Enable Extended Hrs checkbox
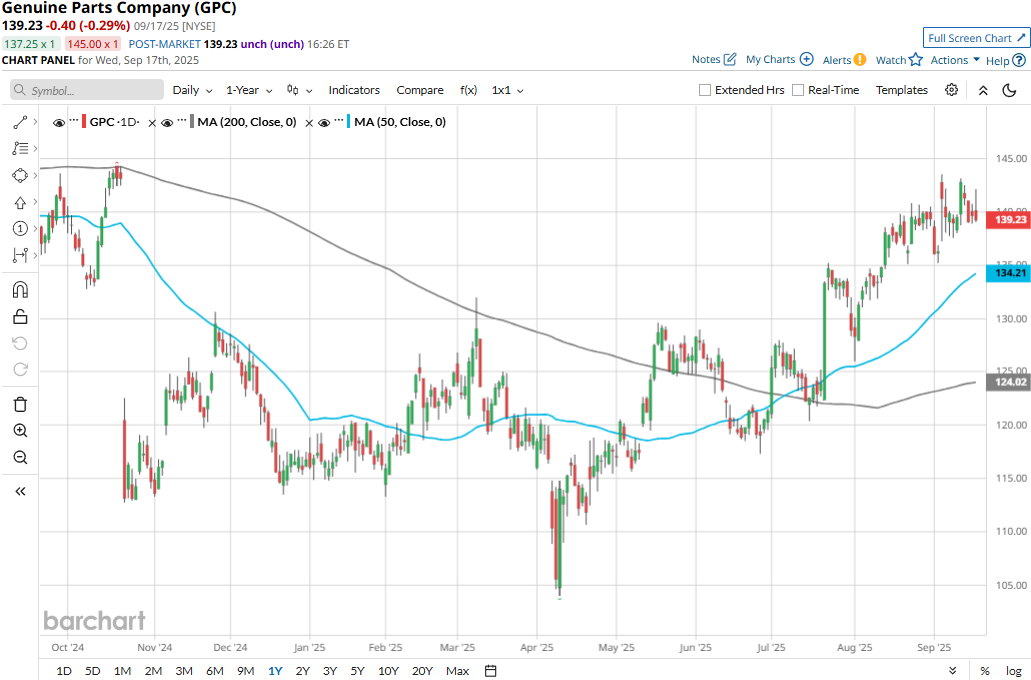The height and width of the screenshot is (680, 1031). coord(705,90)
